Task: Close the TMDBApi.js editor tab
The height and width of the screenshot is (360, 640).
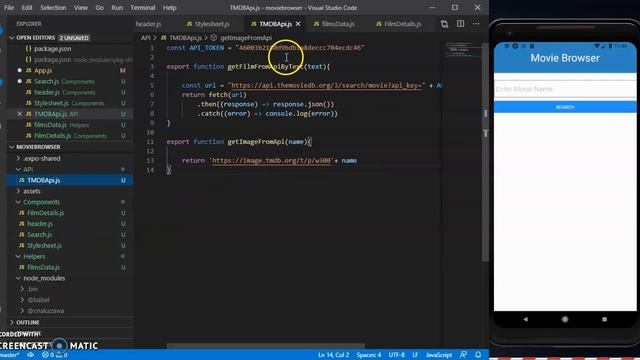Action: point(298,24)
